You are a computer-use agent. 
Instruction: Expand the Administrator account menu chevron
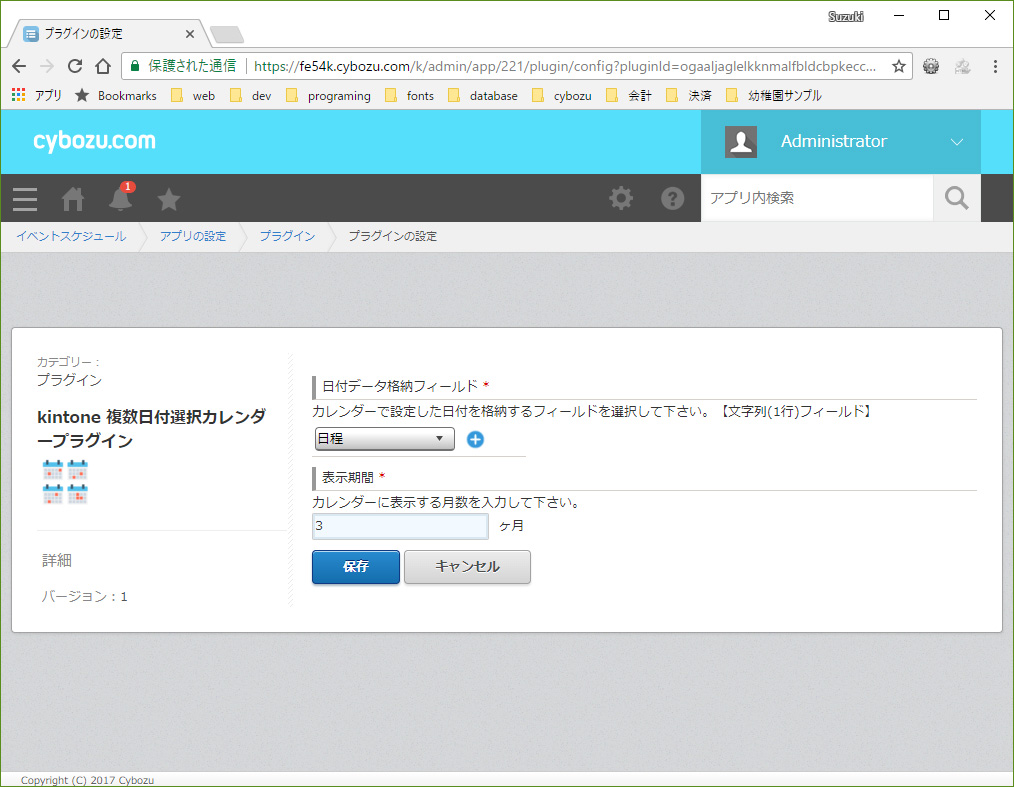pyautogui.click(x=956, y=142)
